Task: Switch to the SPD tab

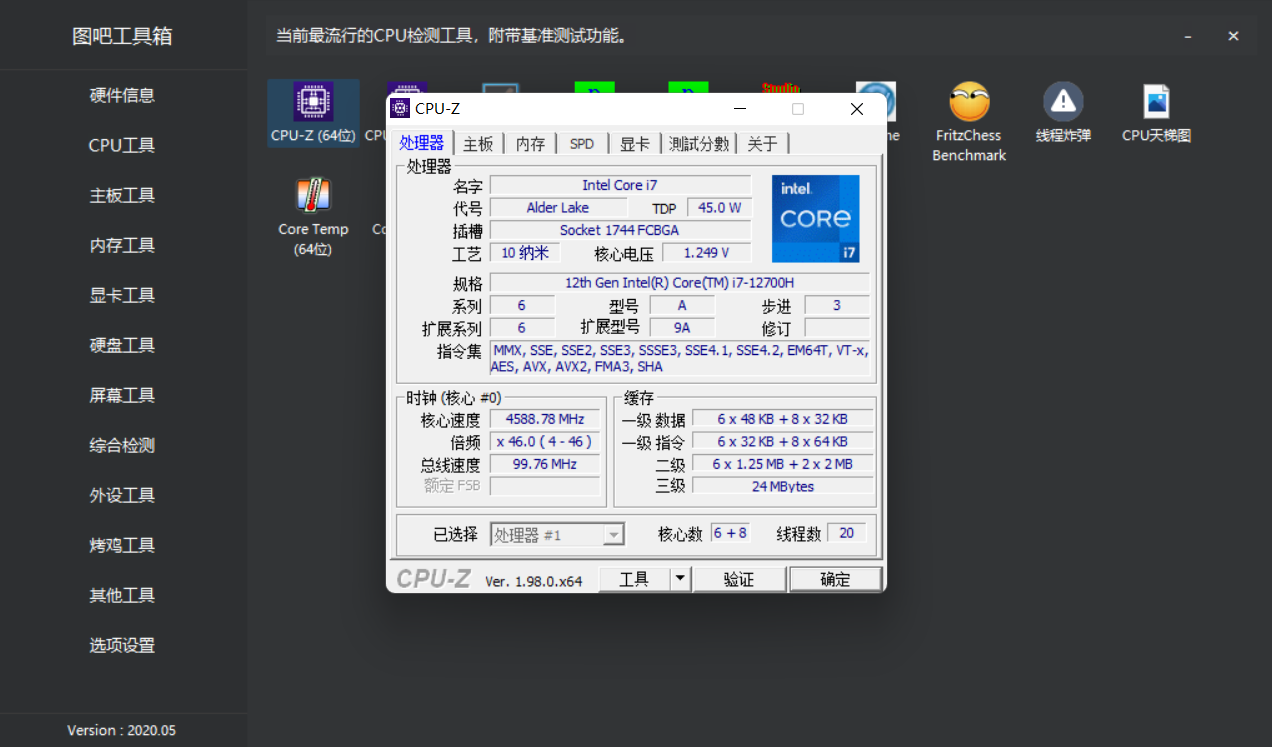Action: coord(582,144)
